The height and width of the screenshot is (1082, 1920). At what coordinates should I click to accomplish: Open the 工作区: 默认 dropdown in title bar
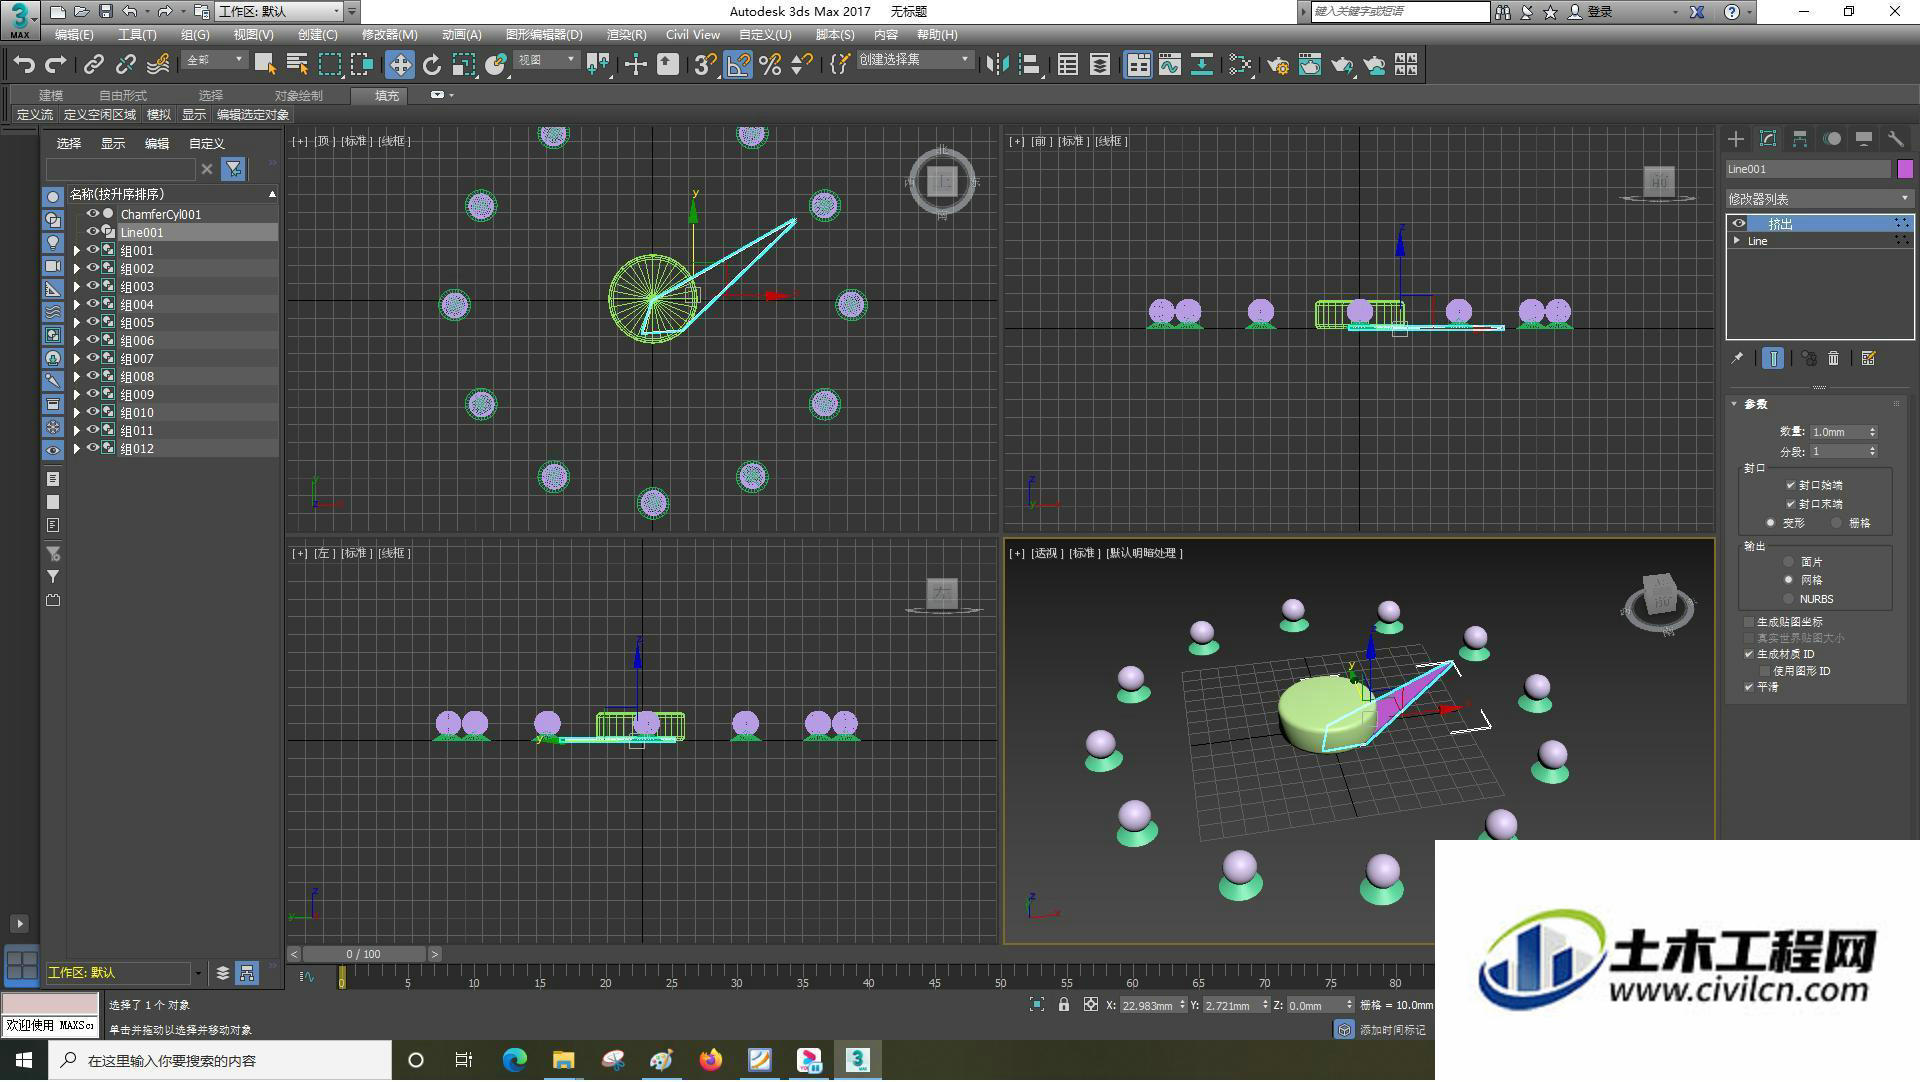279,12
